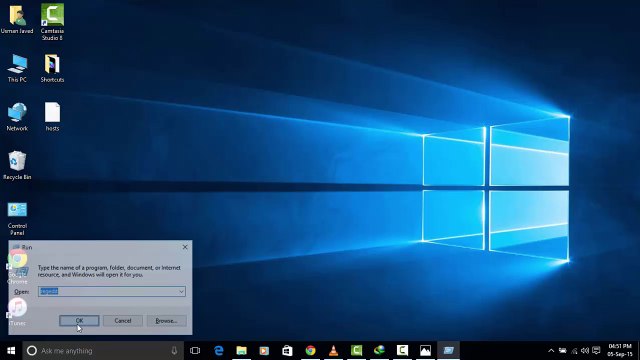Open the volume speaker tray icon

pos(585,351)
